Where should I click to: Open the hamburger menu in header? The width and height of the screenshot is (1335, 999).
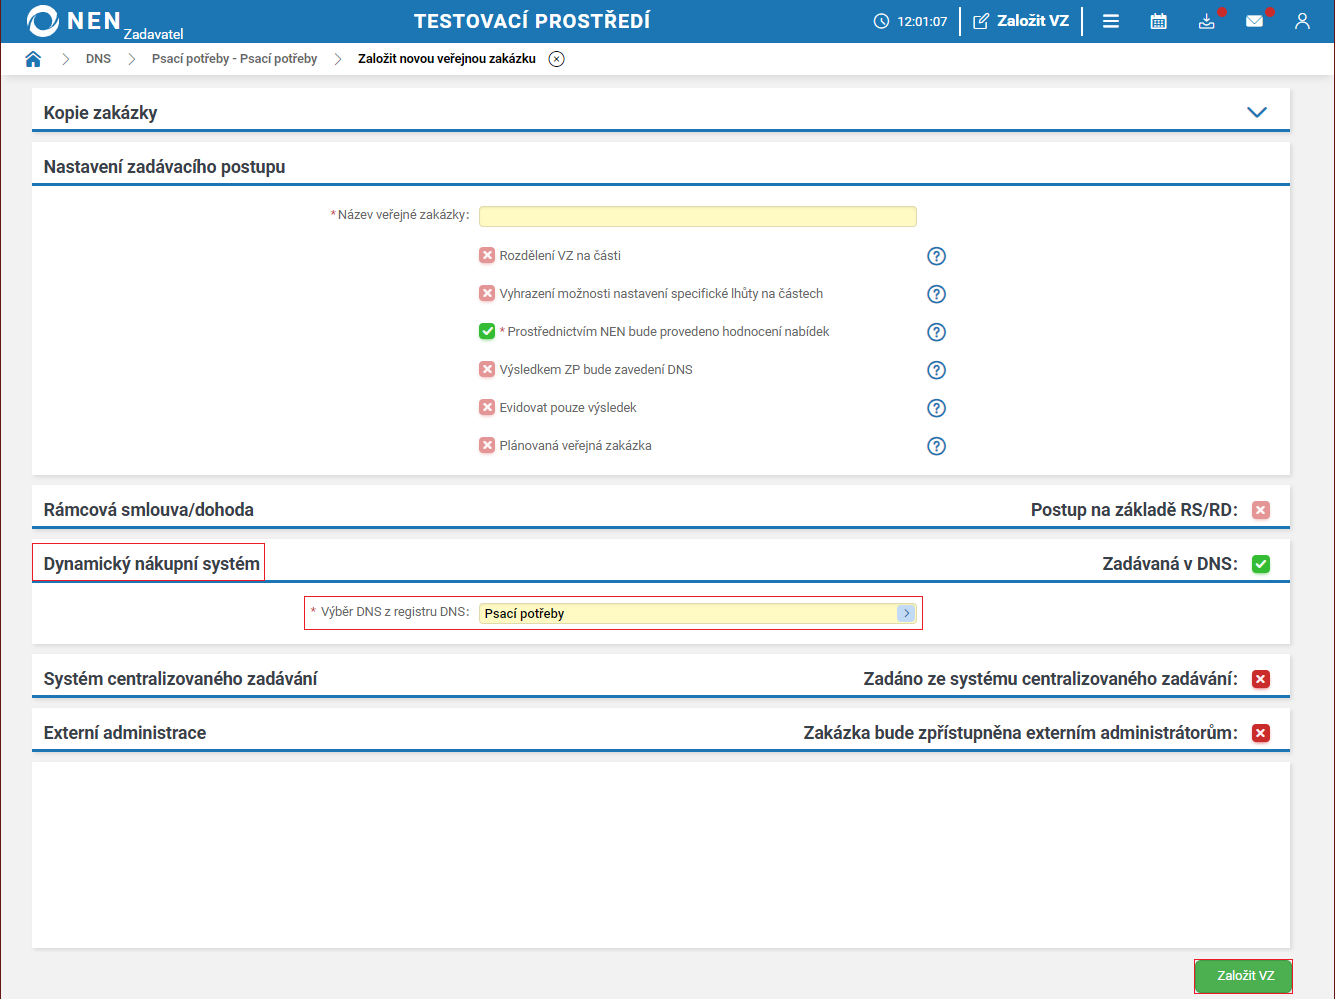1110,21
